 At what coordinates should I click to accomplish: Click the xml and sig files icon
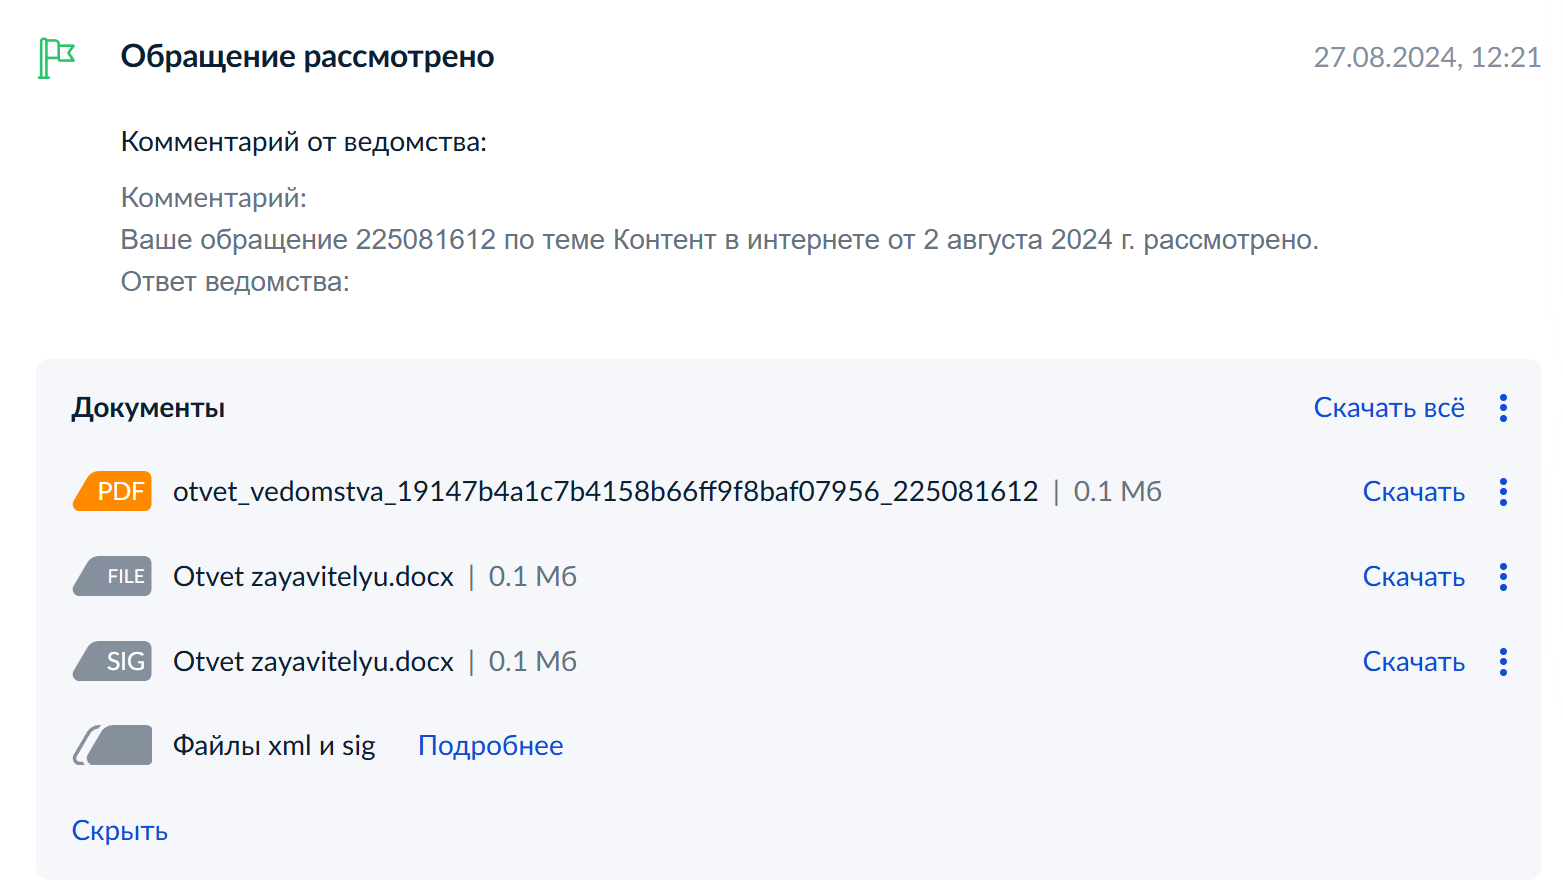click(x=113, y=745)
